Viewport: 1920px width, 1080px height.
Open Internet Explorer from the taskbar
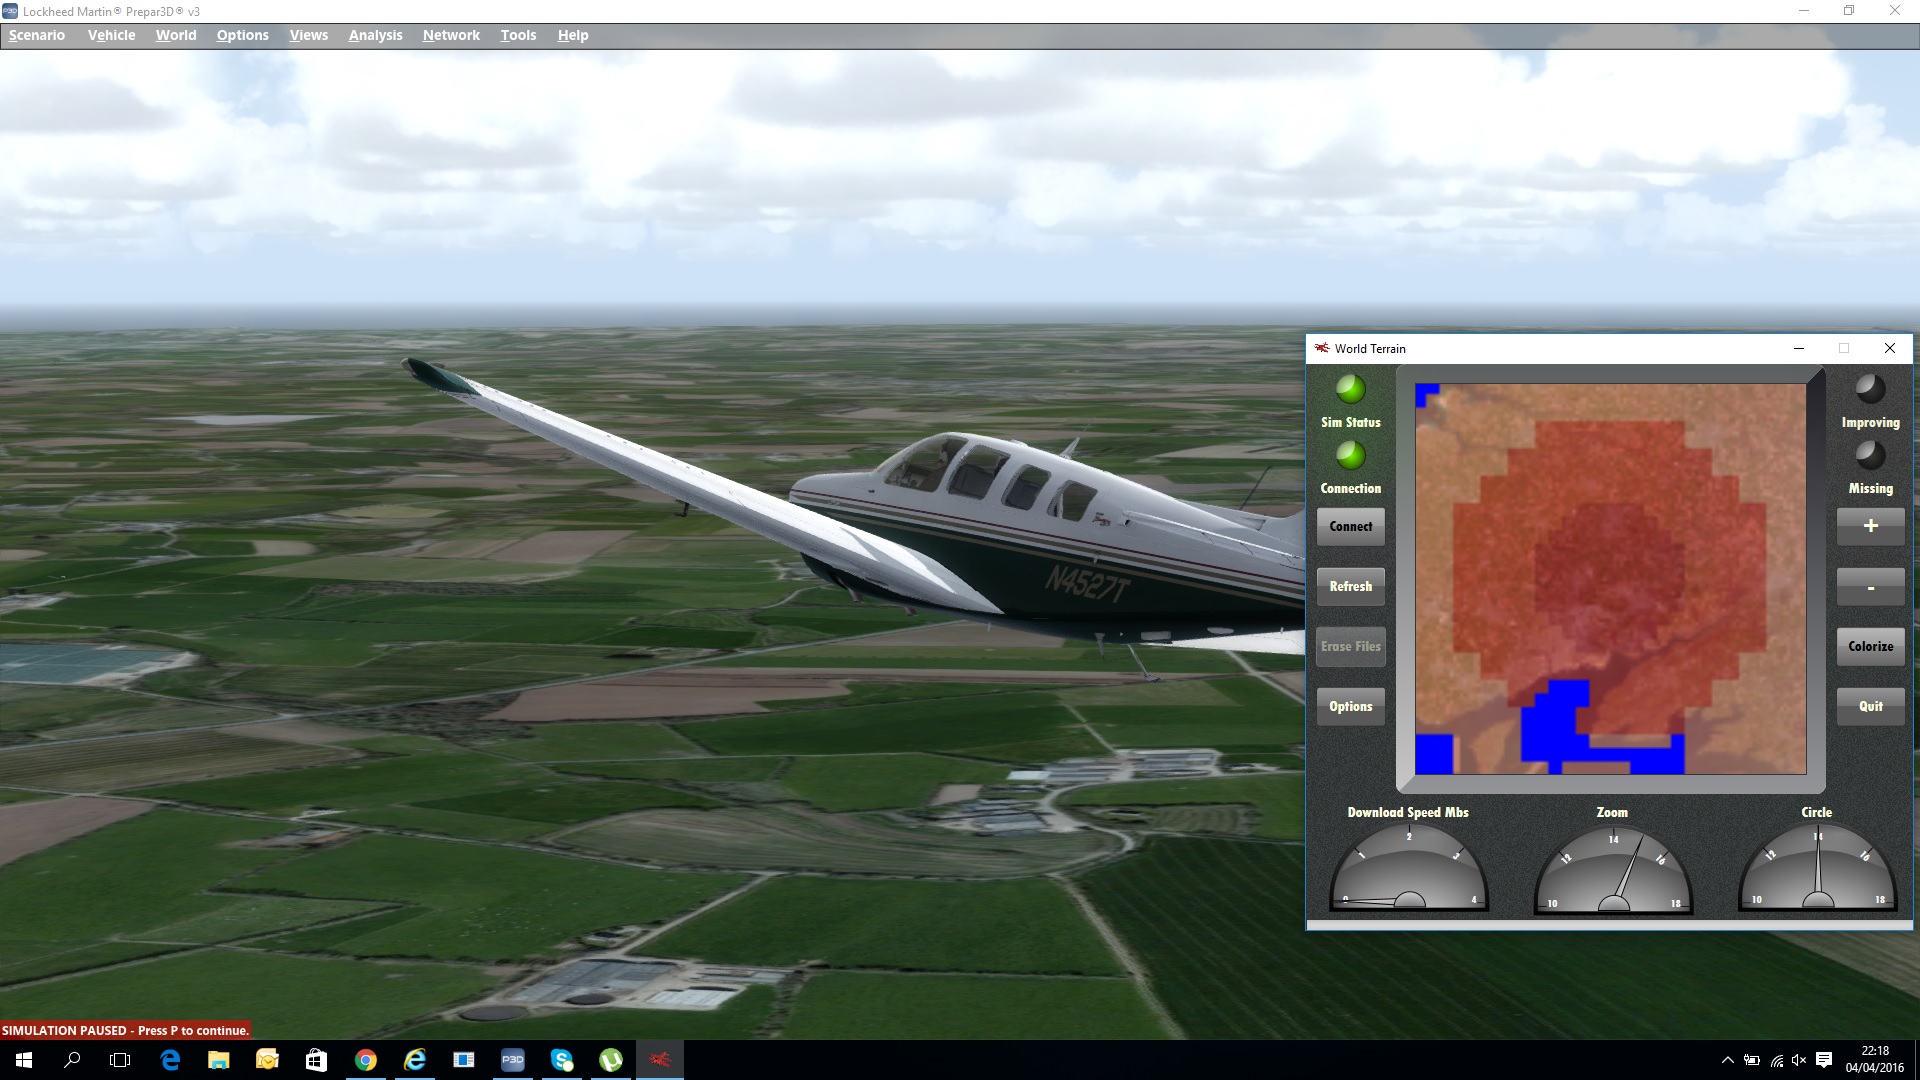tap(415, 1060)
